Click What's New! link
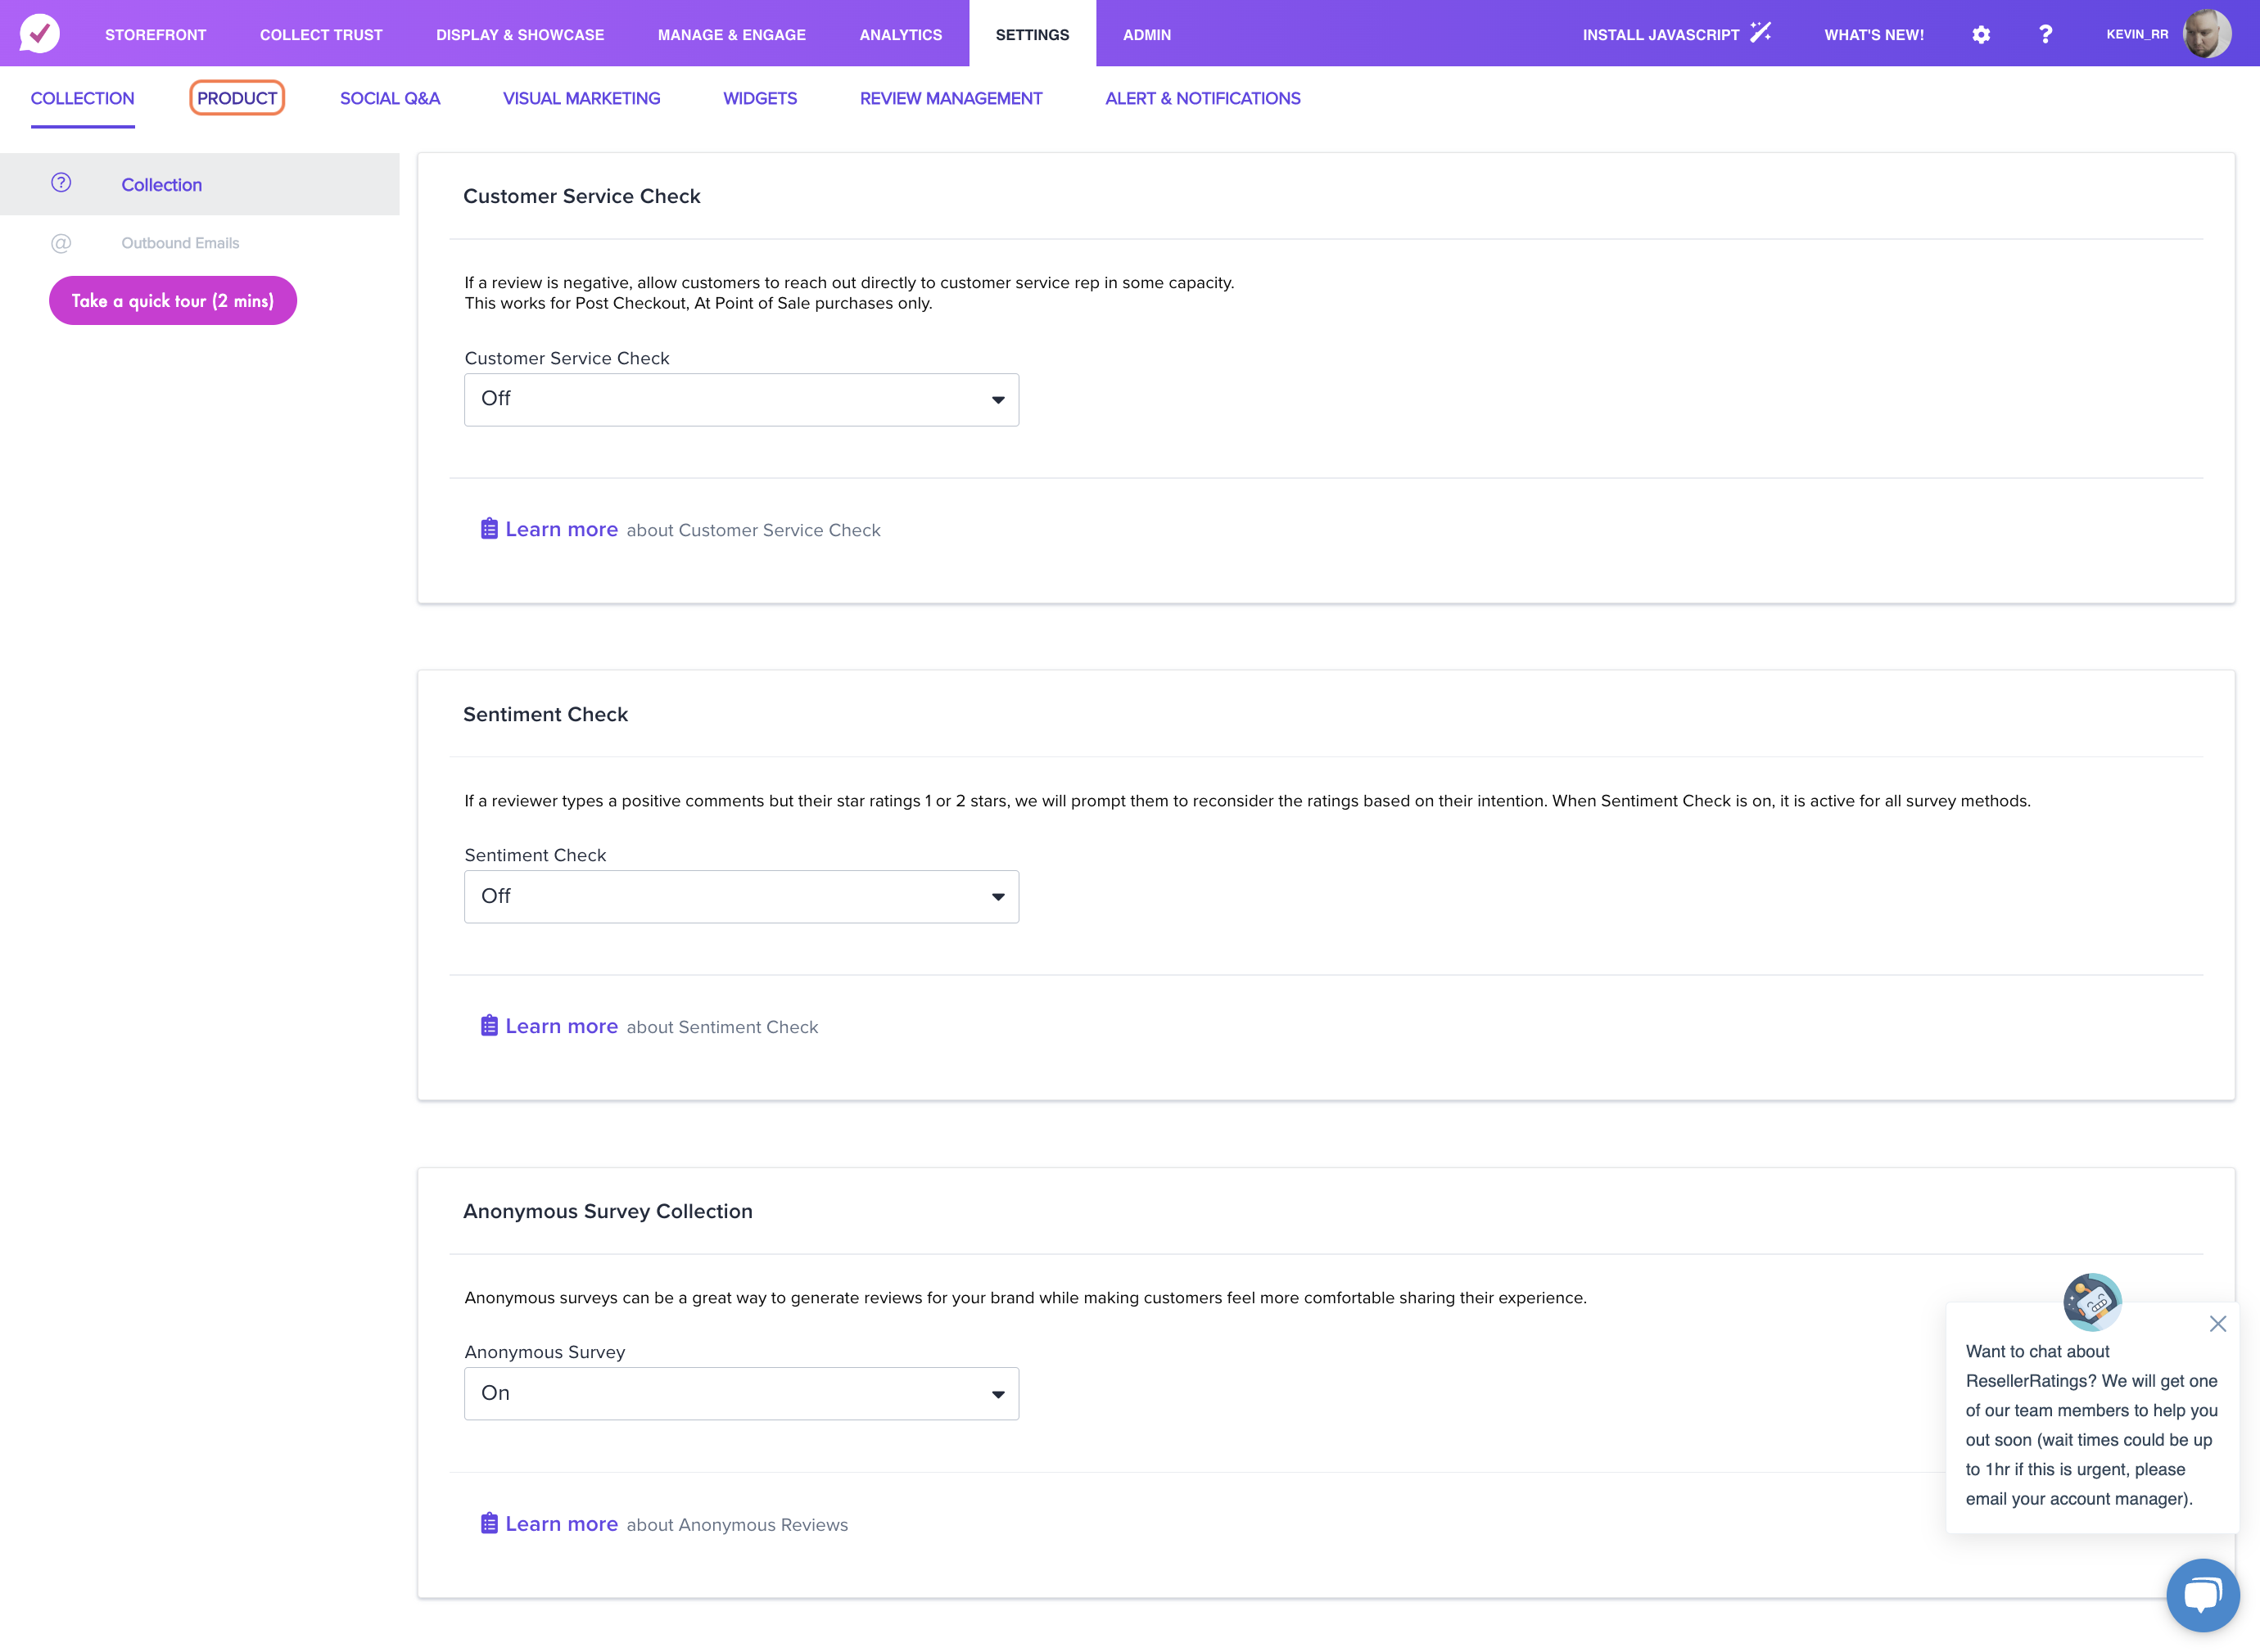2260x1652 pixels. (1873, 34)
